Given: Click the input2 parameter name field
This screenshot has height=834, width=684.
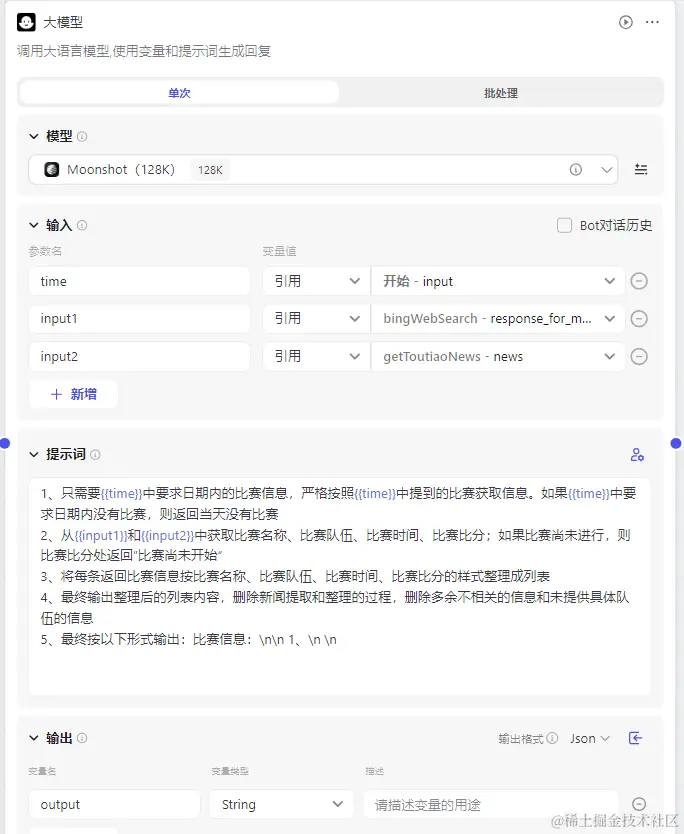Looking at the screenshot, I should click(139, 356).
